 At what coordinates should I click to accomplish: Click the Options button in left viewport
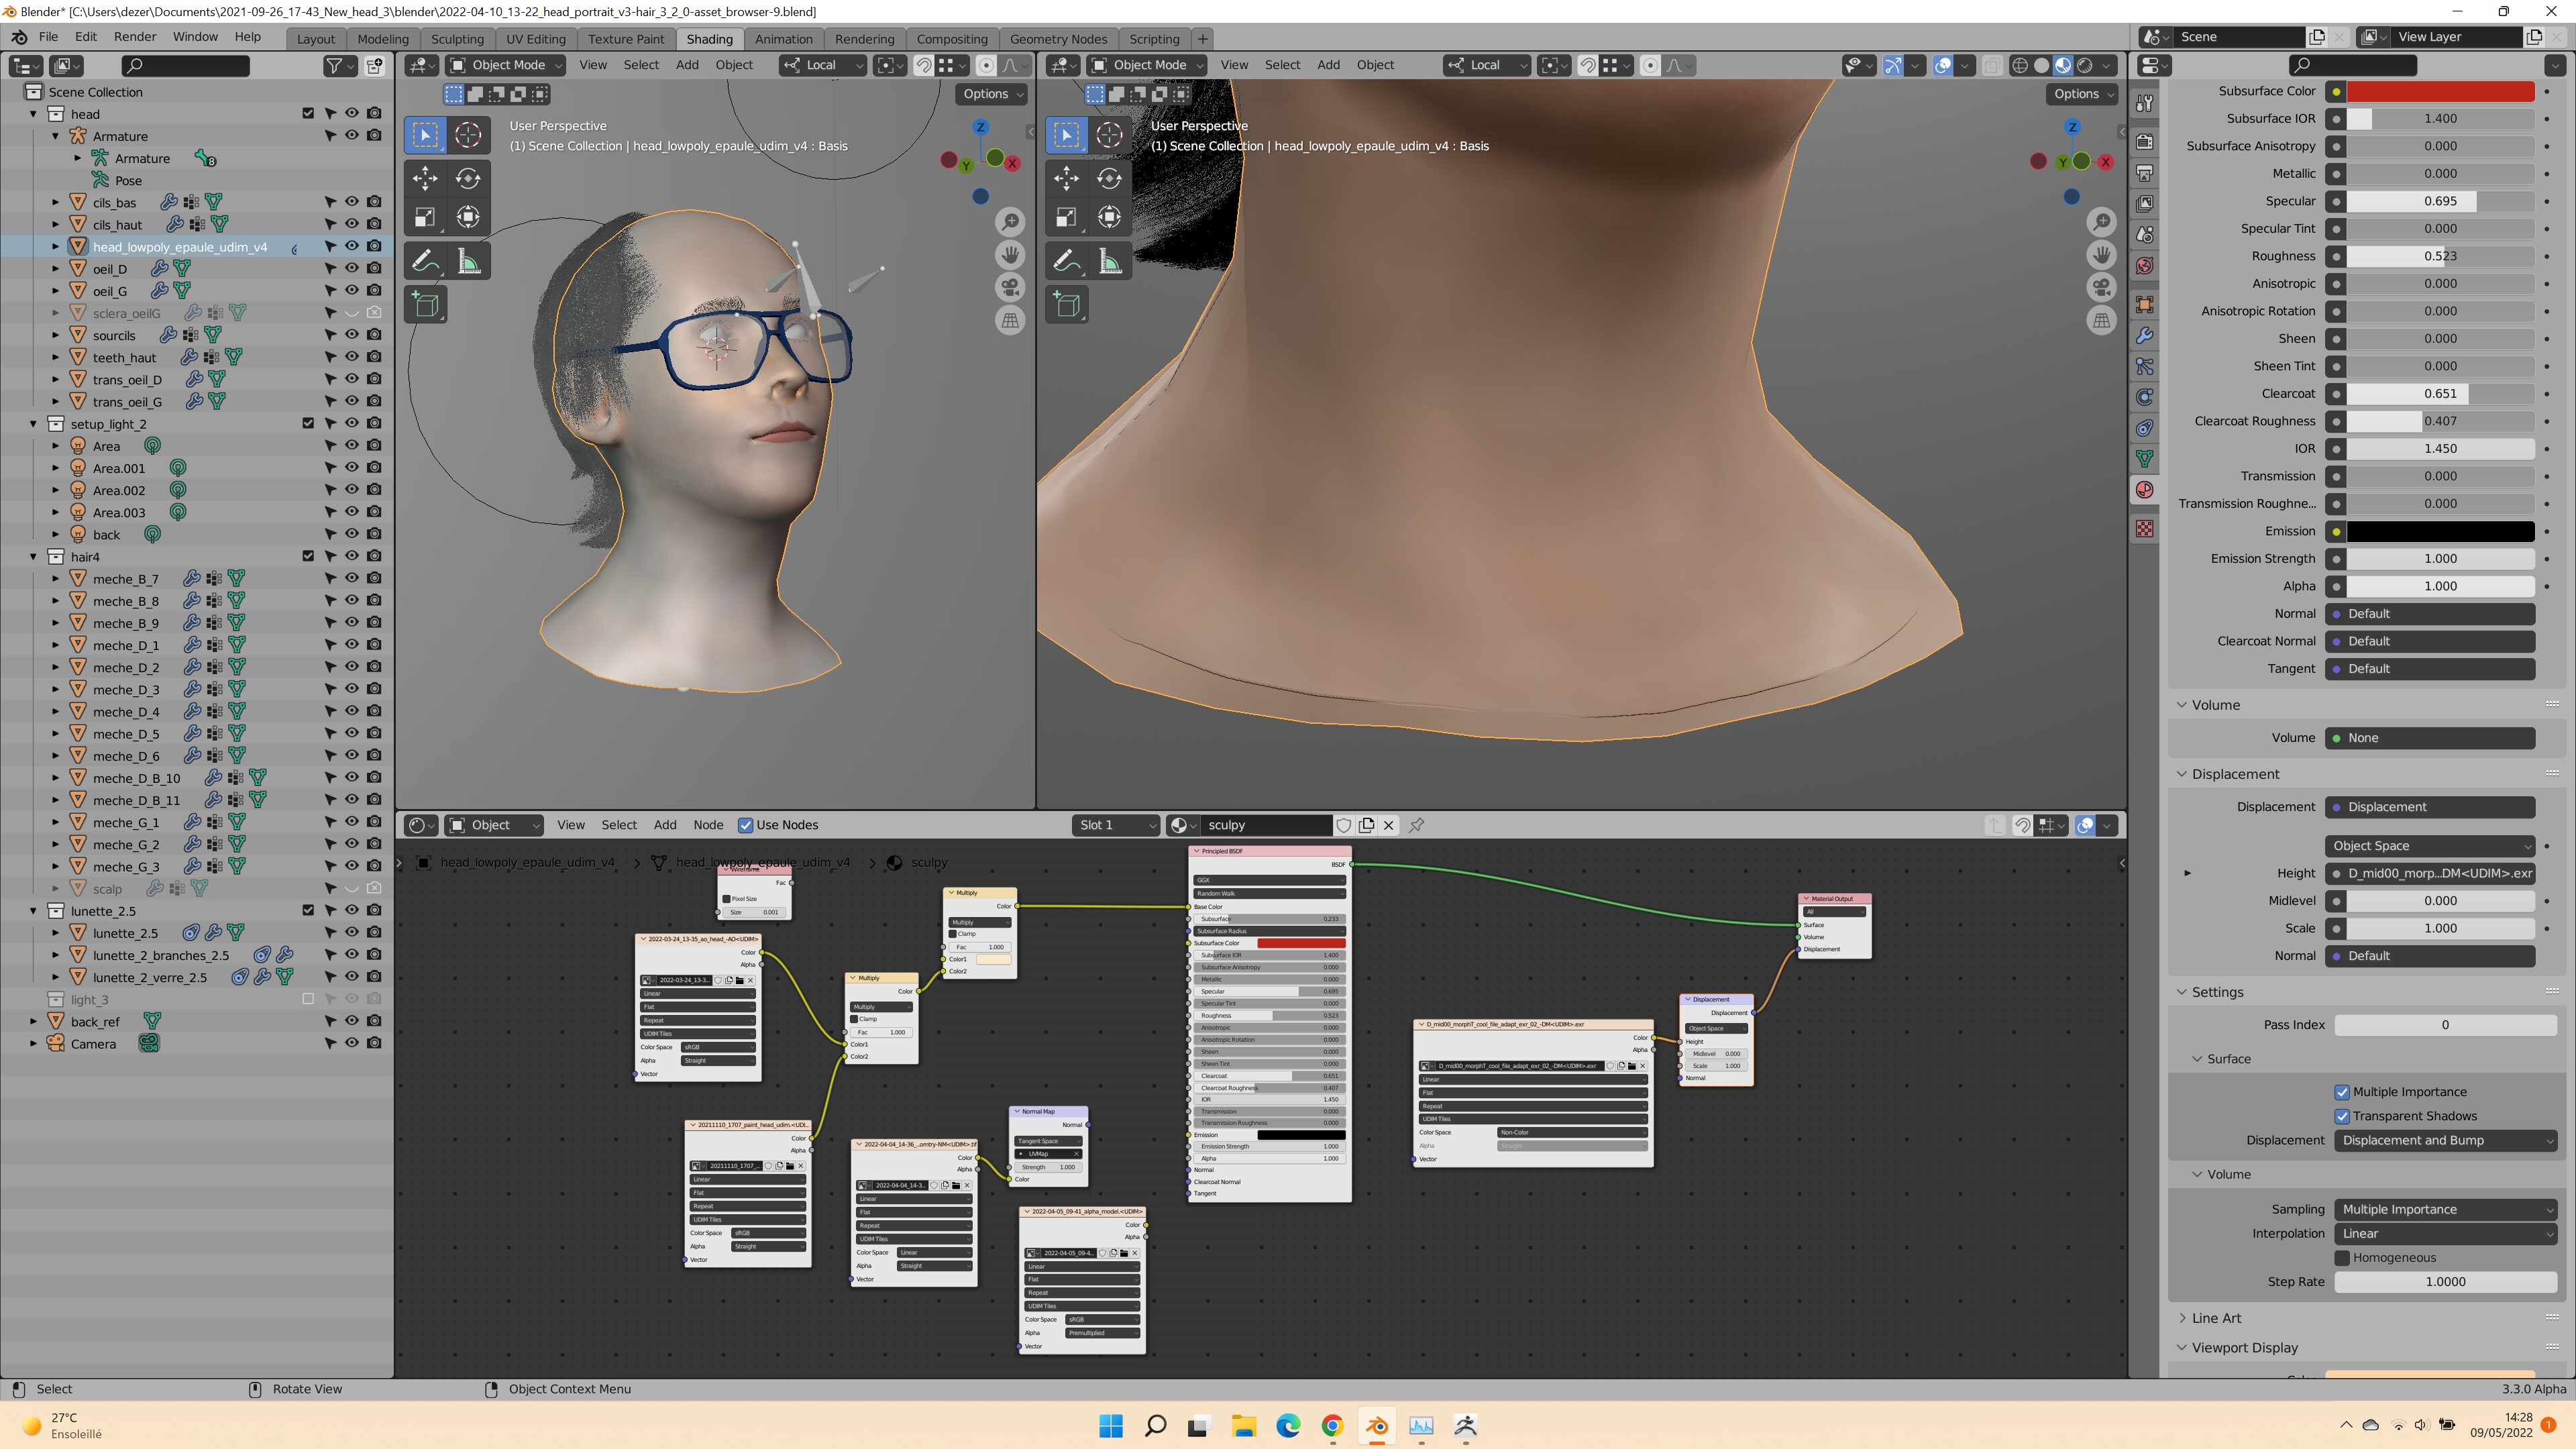click(x=992, y=94)
